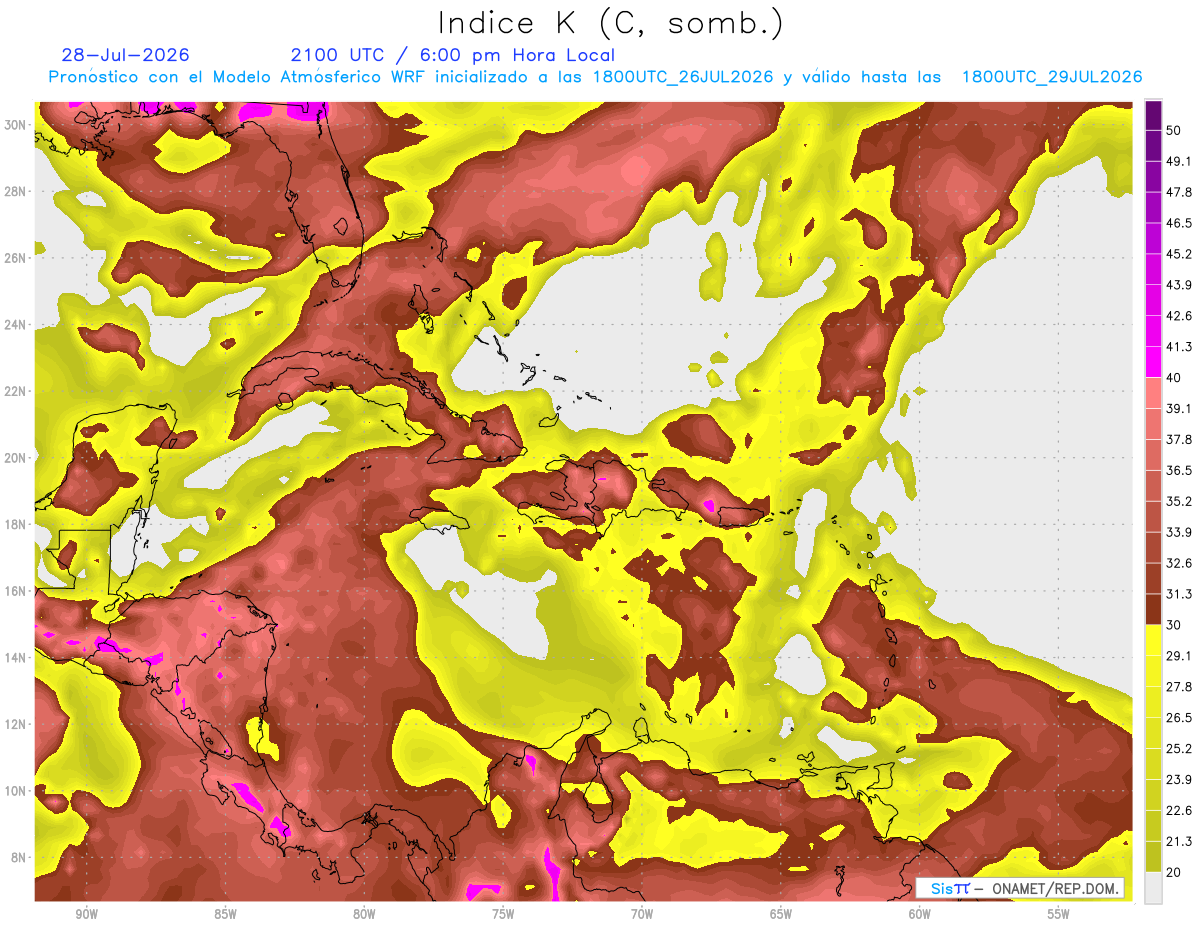
Task: Click the colorbar value 49.1
Action: [1180, 161]
